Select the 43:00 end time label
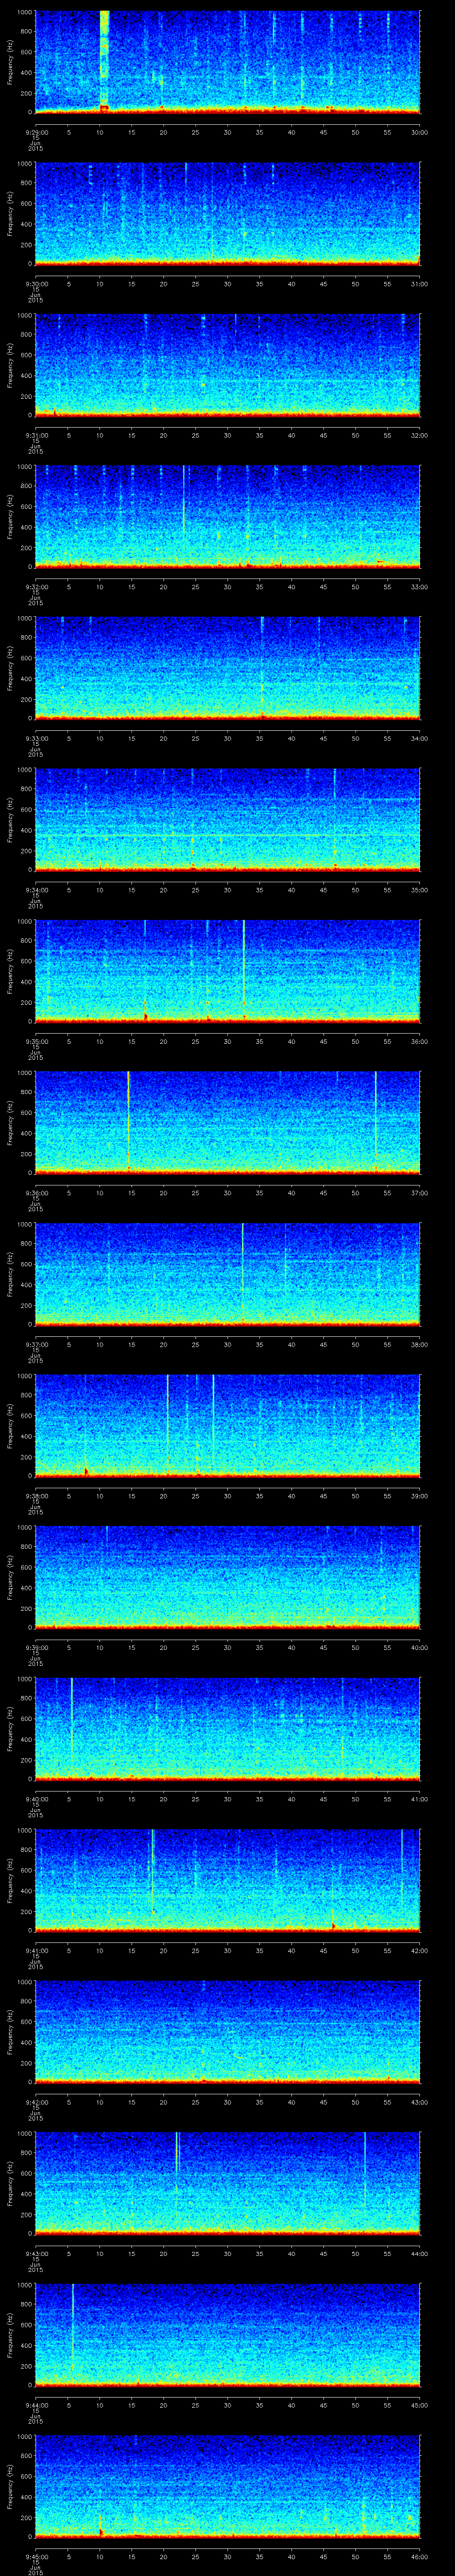This screenshot has height=2576, width=455. pos(420,2102)
